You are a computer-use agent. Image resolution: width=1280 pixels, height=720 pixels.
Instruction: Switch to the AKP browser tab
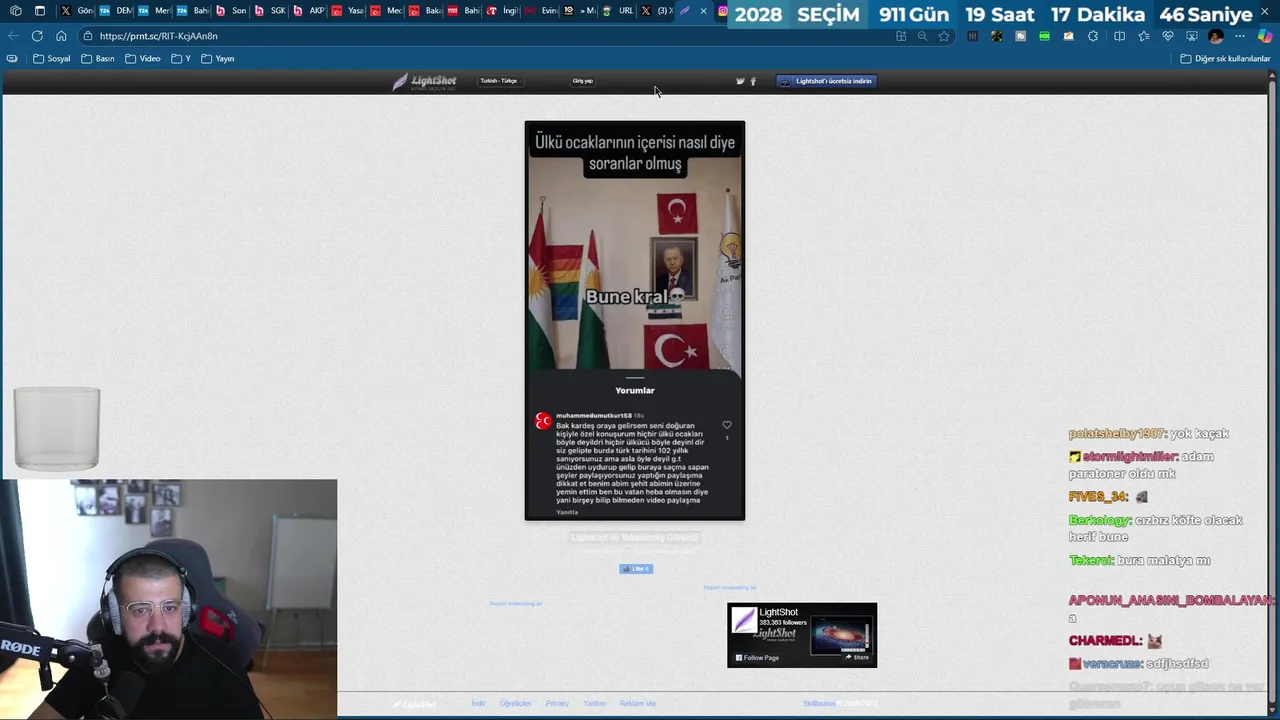[x=309, y=11]
